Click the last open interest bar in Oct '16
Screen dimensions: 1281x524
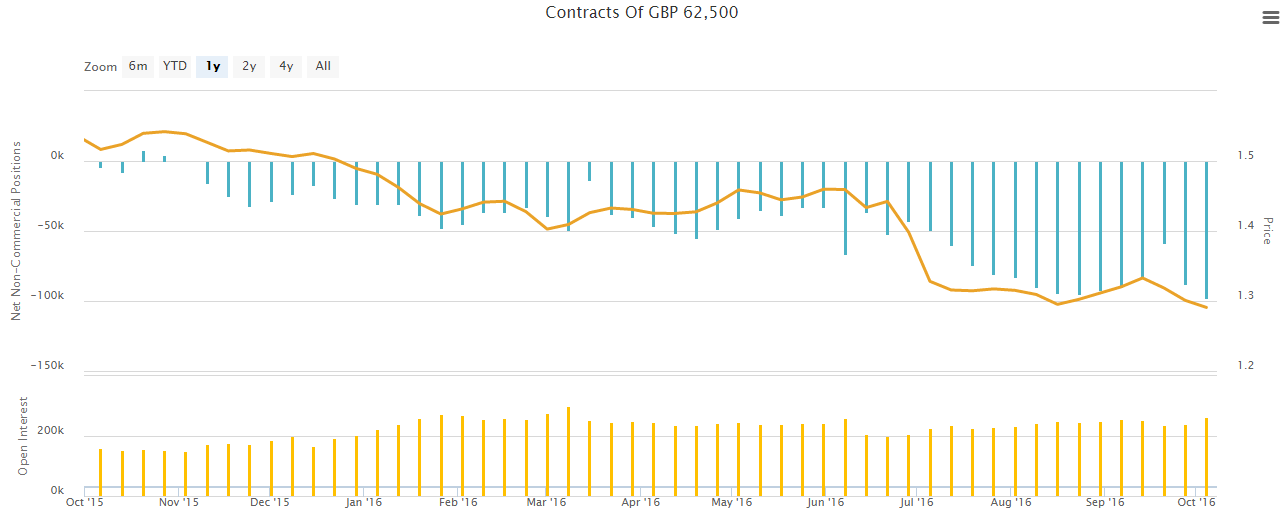click(1207, 456)
